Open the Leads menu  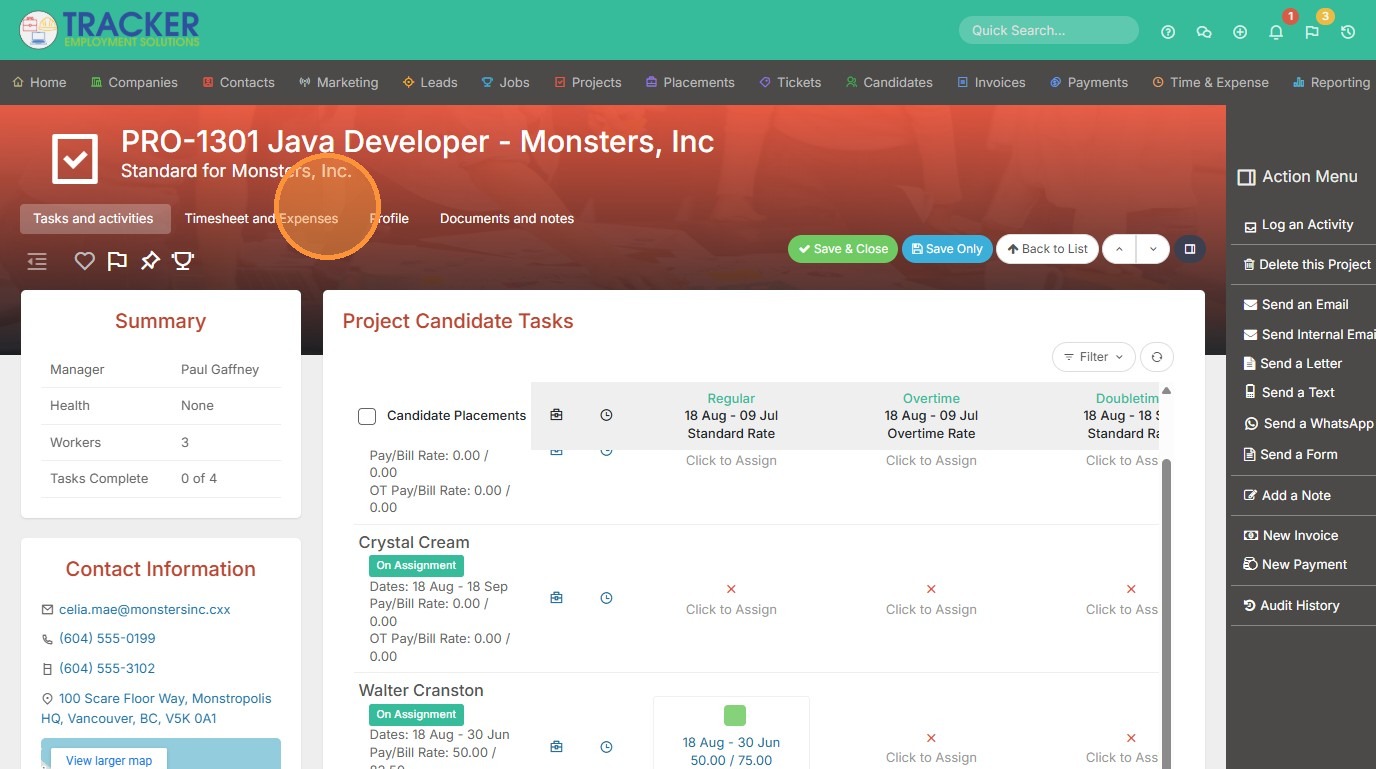point(430,83)
